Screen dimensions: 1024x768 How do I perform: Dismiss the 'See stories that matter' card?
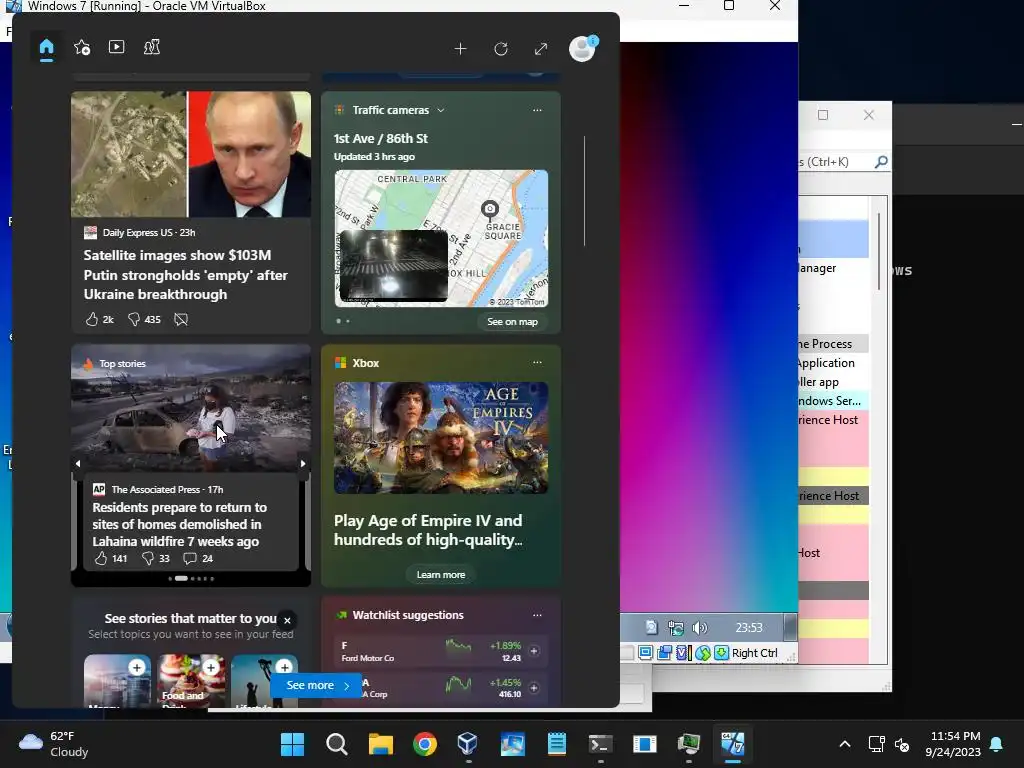(287, 620)
